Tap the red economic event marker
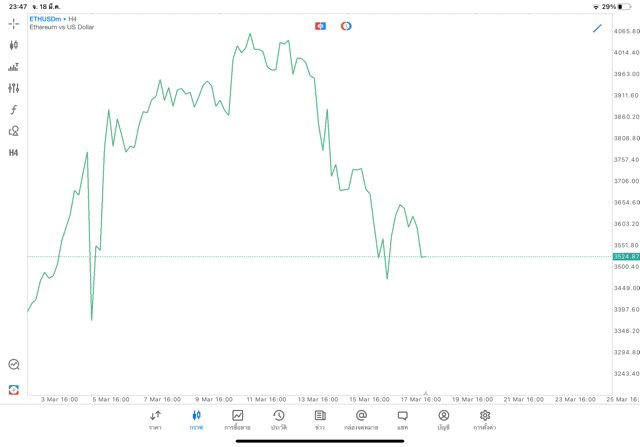640x447 pixels. tap(320, 26)
